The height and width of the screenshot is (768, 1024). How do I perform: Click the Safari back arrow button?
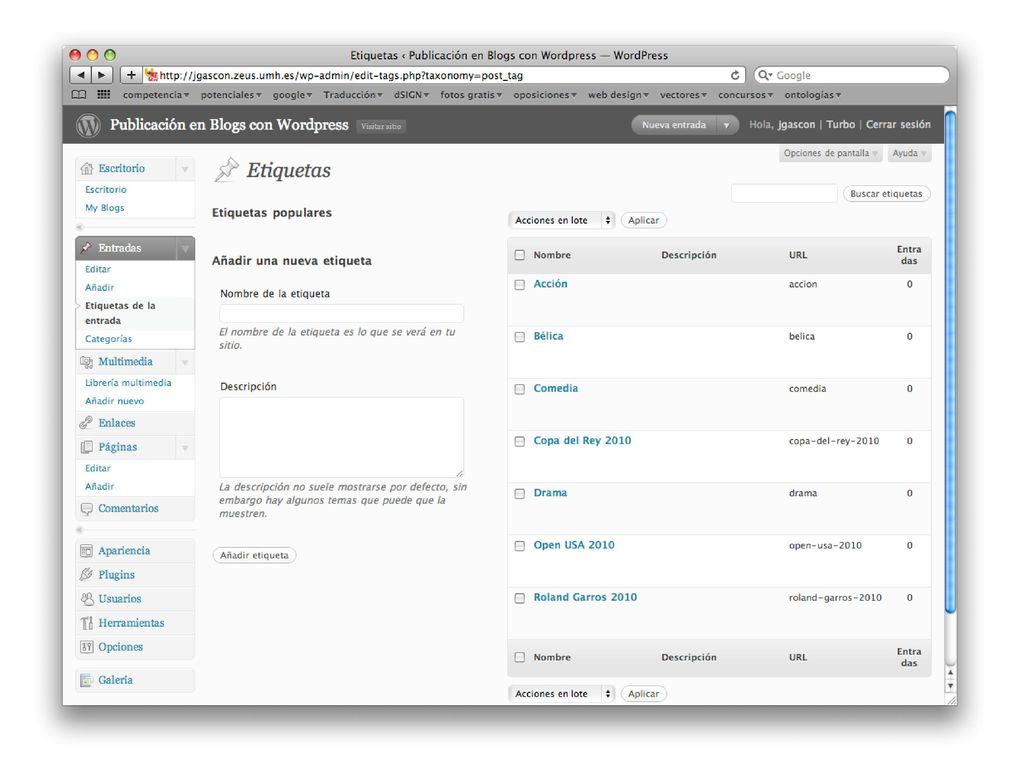coord(80,75)
